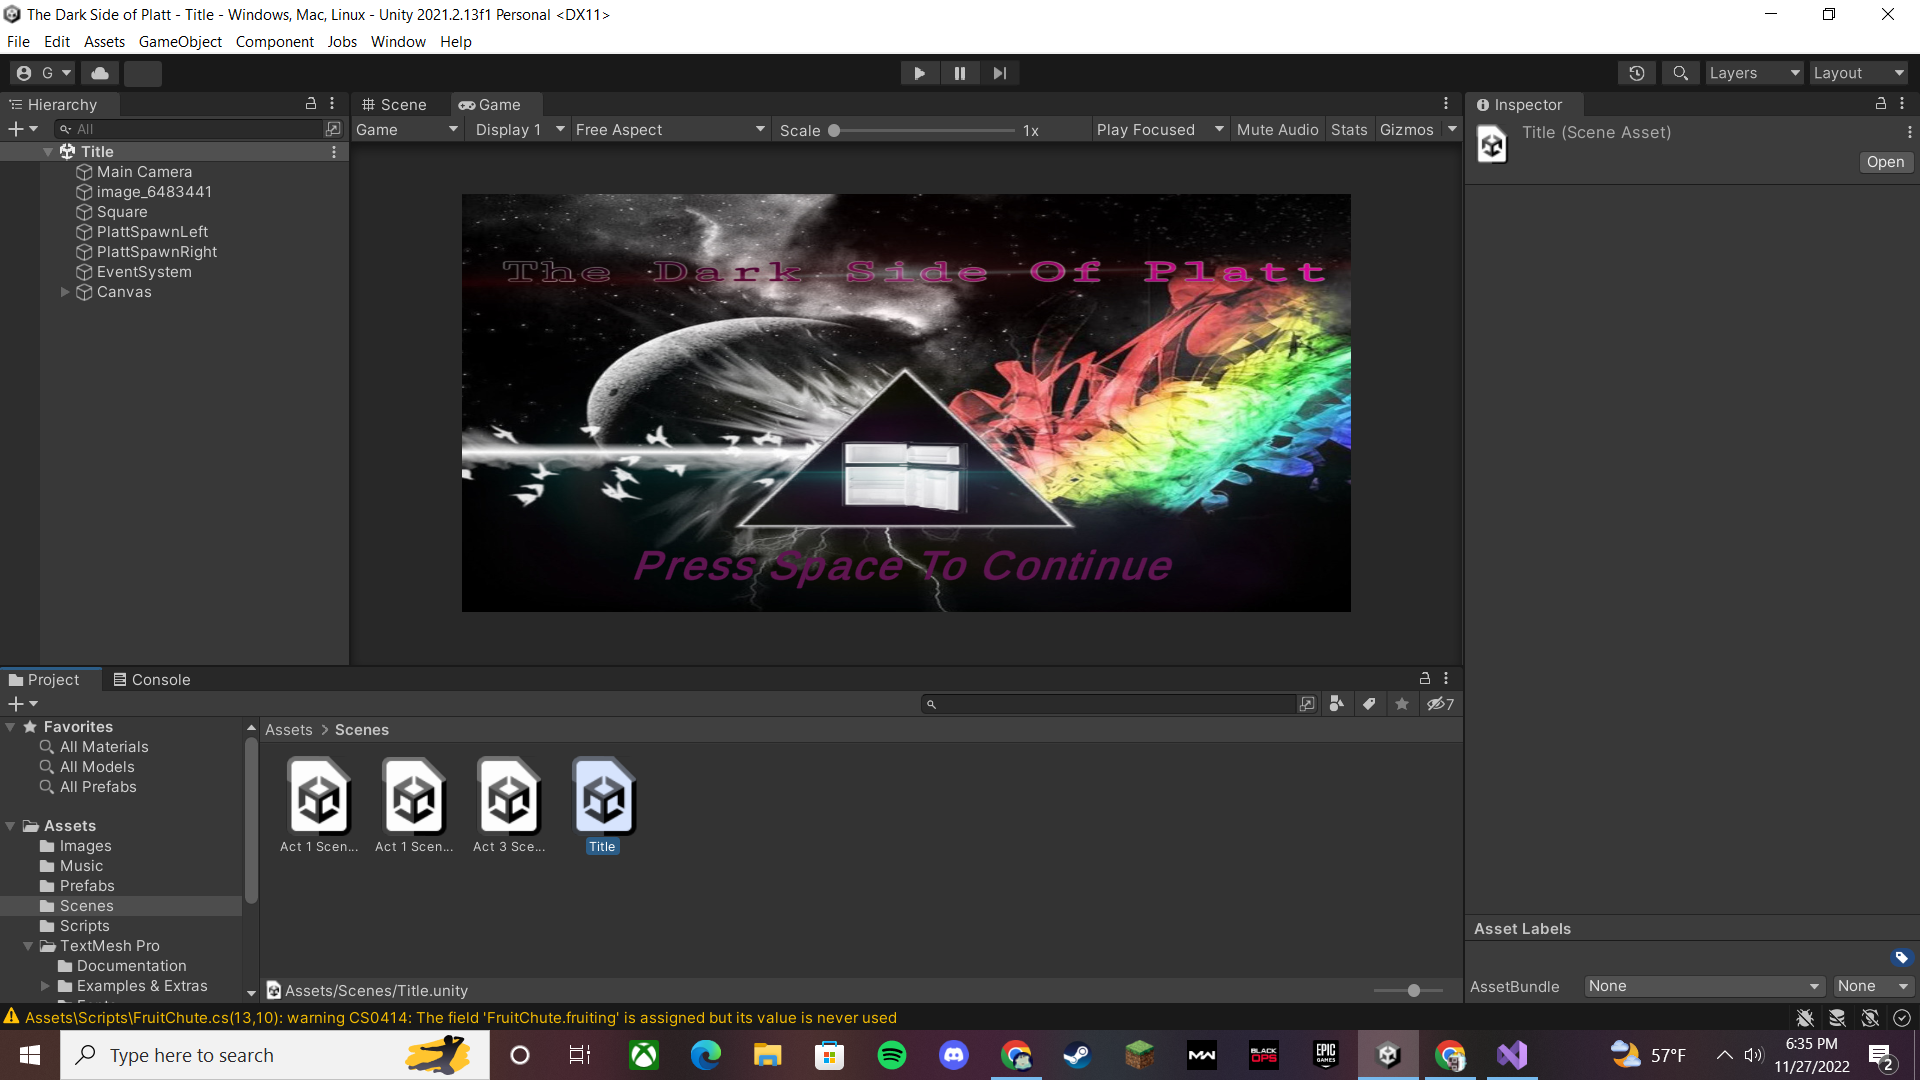Open Undo History clock icon
This screenshot has width=1920, height=1080.
click(x=1637, y=73)
